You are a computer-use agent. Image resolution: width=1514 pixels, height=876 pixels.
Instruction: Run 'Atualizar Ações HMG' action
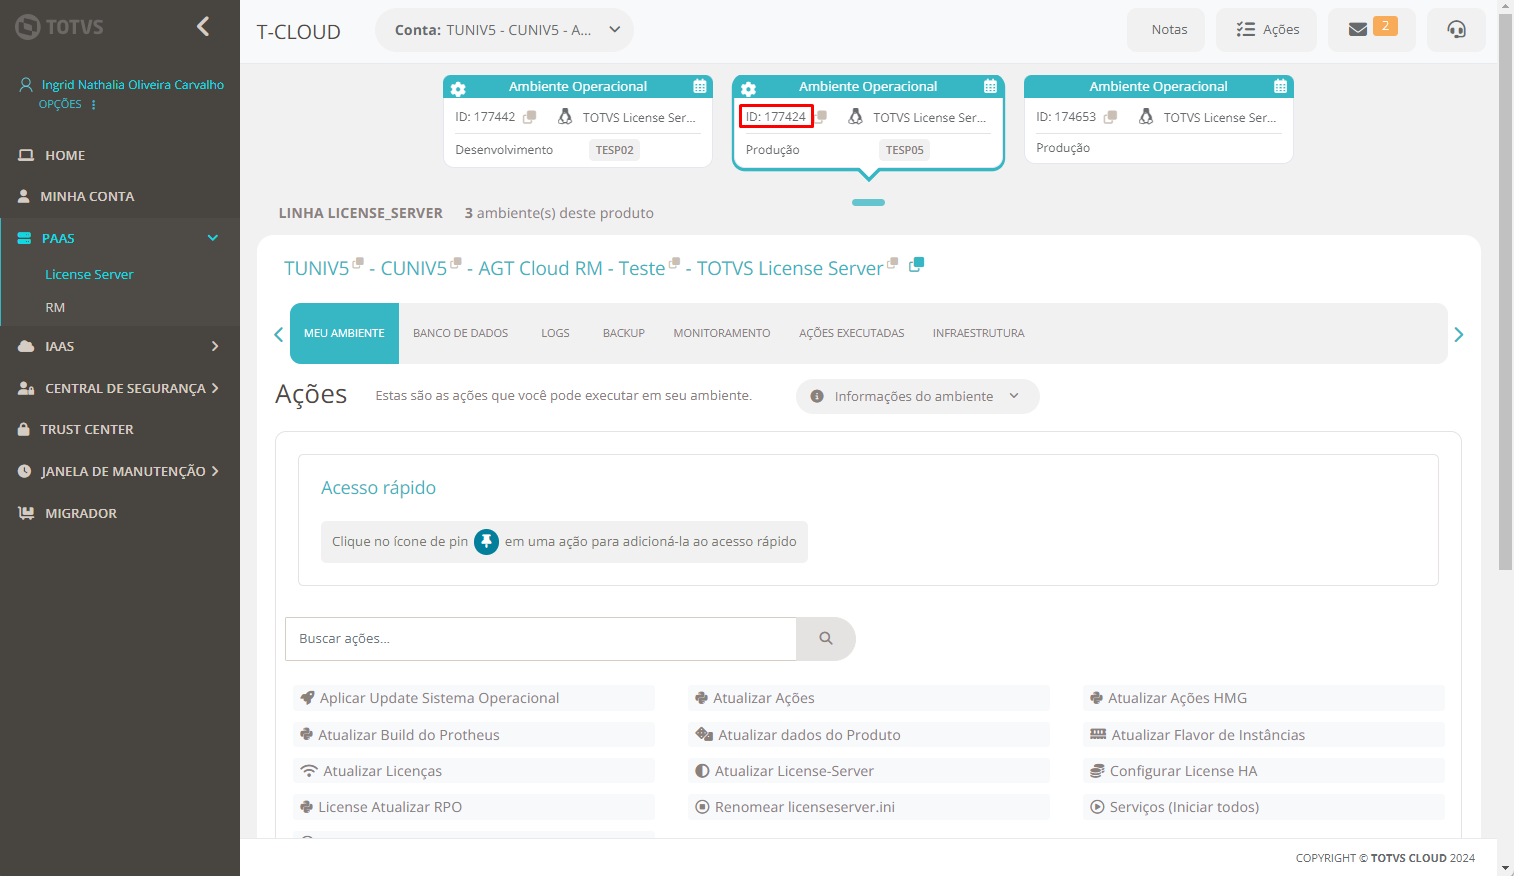pos(1264,698)
